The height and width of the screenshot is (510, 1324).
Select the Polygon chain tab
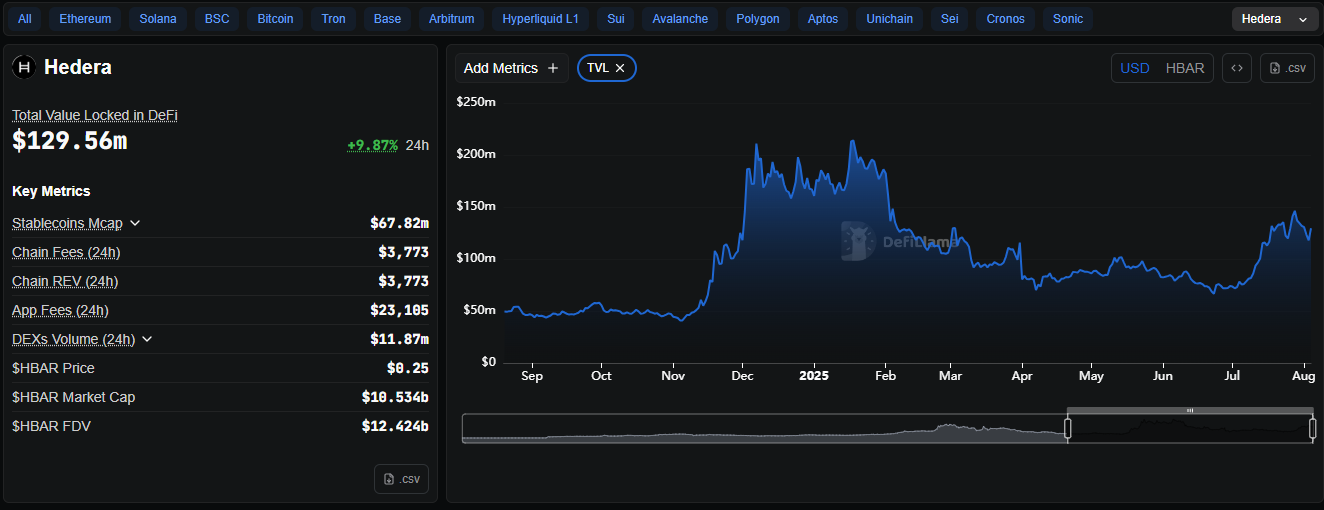758,19
